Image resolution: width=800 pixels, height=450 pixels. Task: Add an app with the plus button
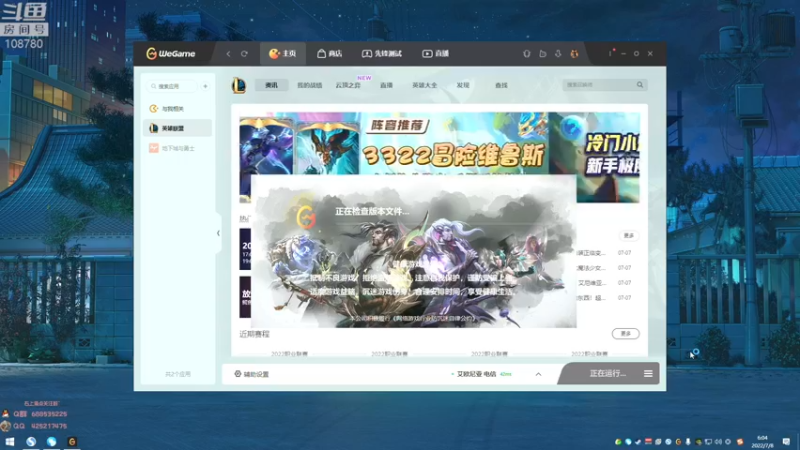tap(205, 86)
